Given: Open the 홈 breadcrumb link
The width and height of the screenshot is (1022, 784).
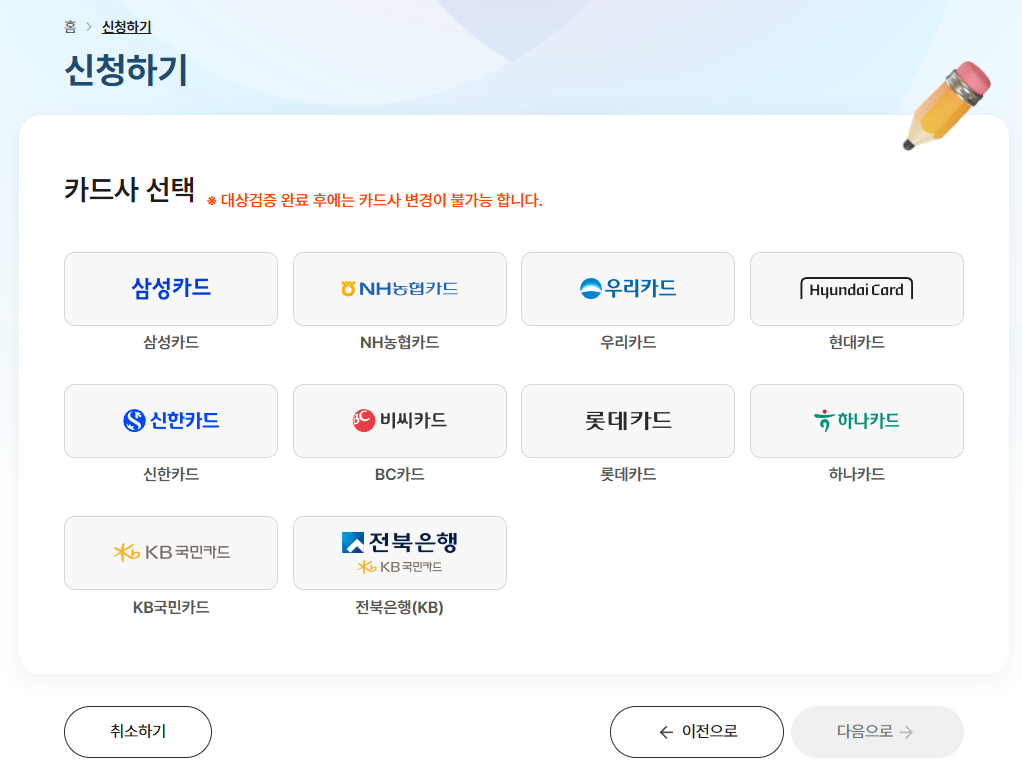Looking at the screenshot, I should point(69,25).
